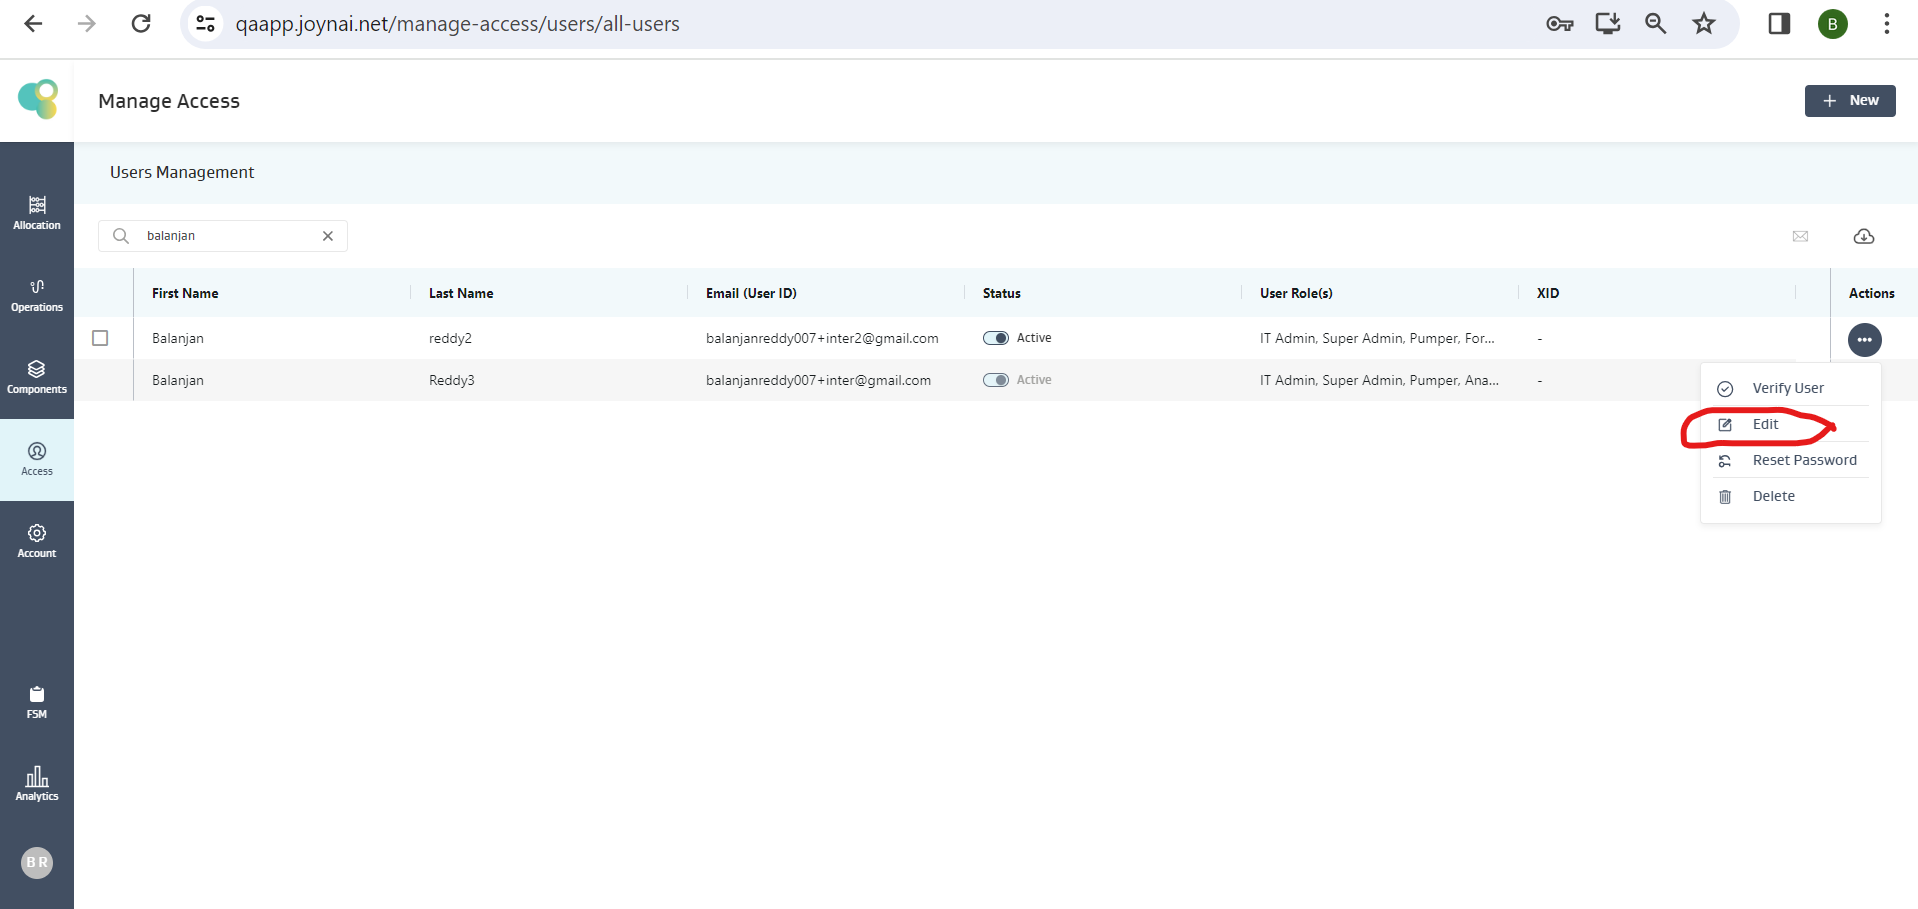
Task: Toggle Active status for Reddy3
Action: [995, 380]
